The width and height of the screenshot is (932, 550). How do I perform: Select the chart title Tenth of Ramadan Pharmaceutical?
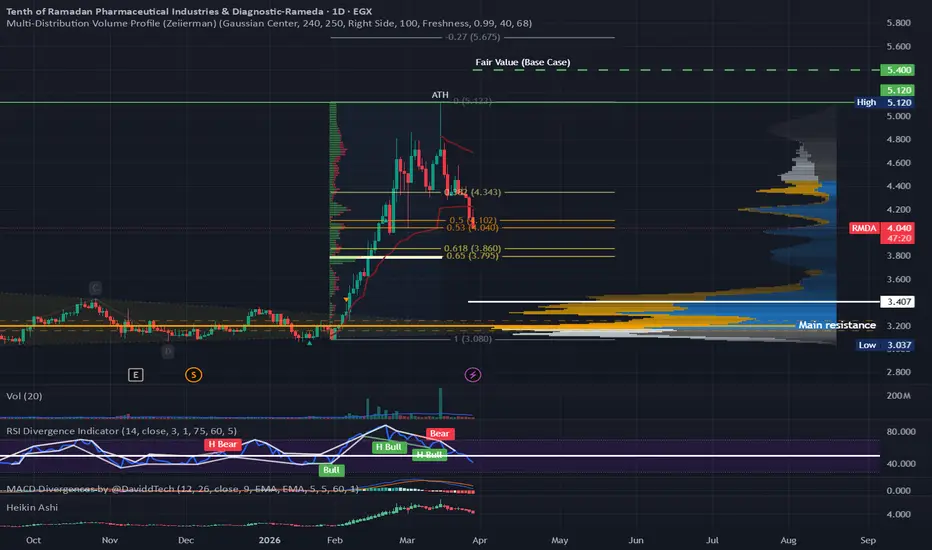click(189, 11)
